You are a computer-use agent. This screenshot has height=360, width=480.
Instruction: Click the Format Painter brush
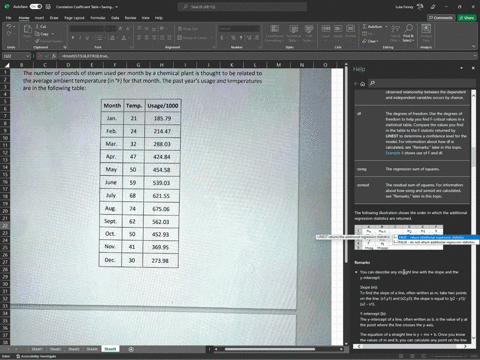37,41
